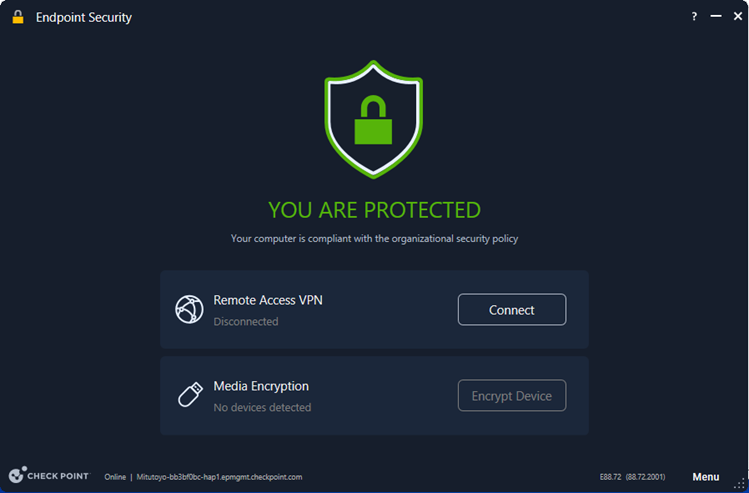Close the Endpoint Security window

tap(735, 17)
